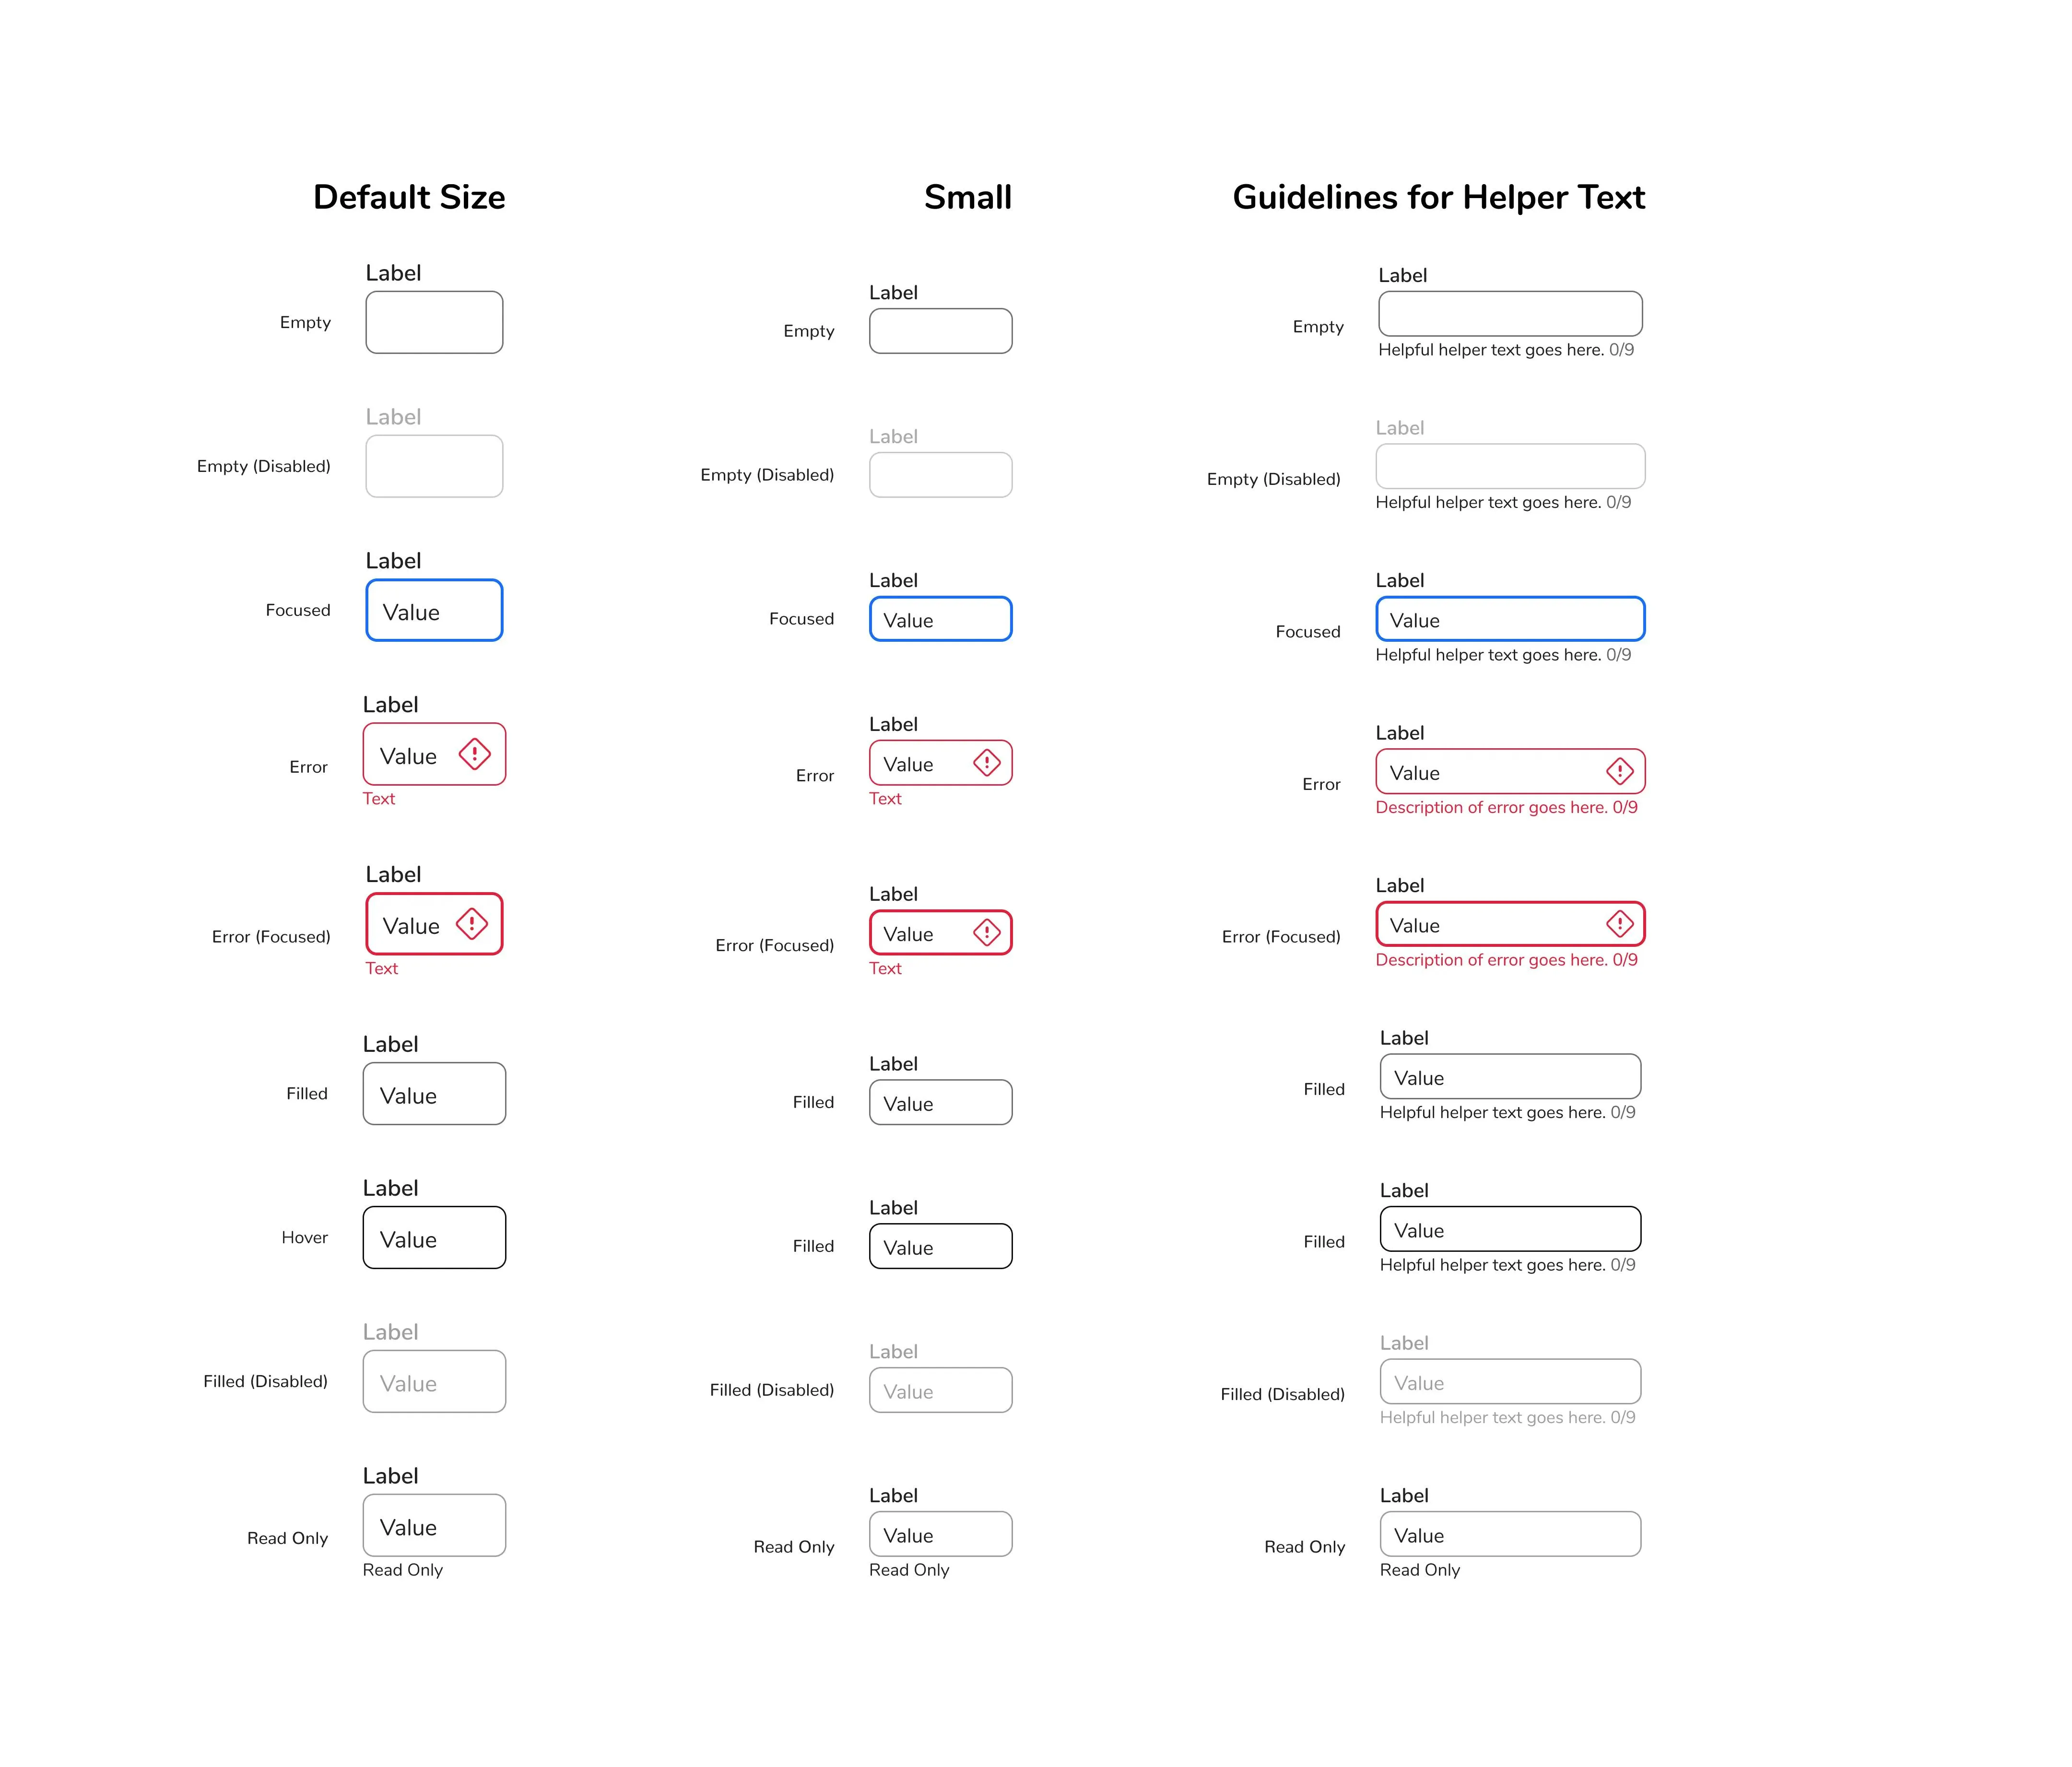Click the Filled (Disabled) input in Guidelines column
Image resolution: width=2072 pixels, height=1767 pixels.
(x=1509, y=1381)
